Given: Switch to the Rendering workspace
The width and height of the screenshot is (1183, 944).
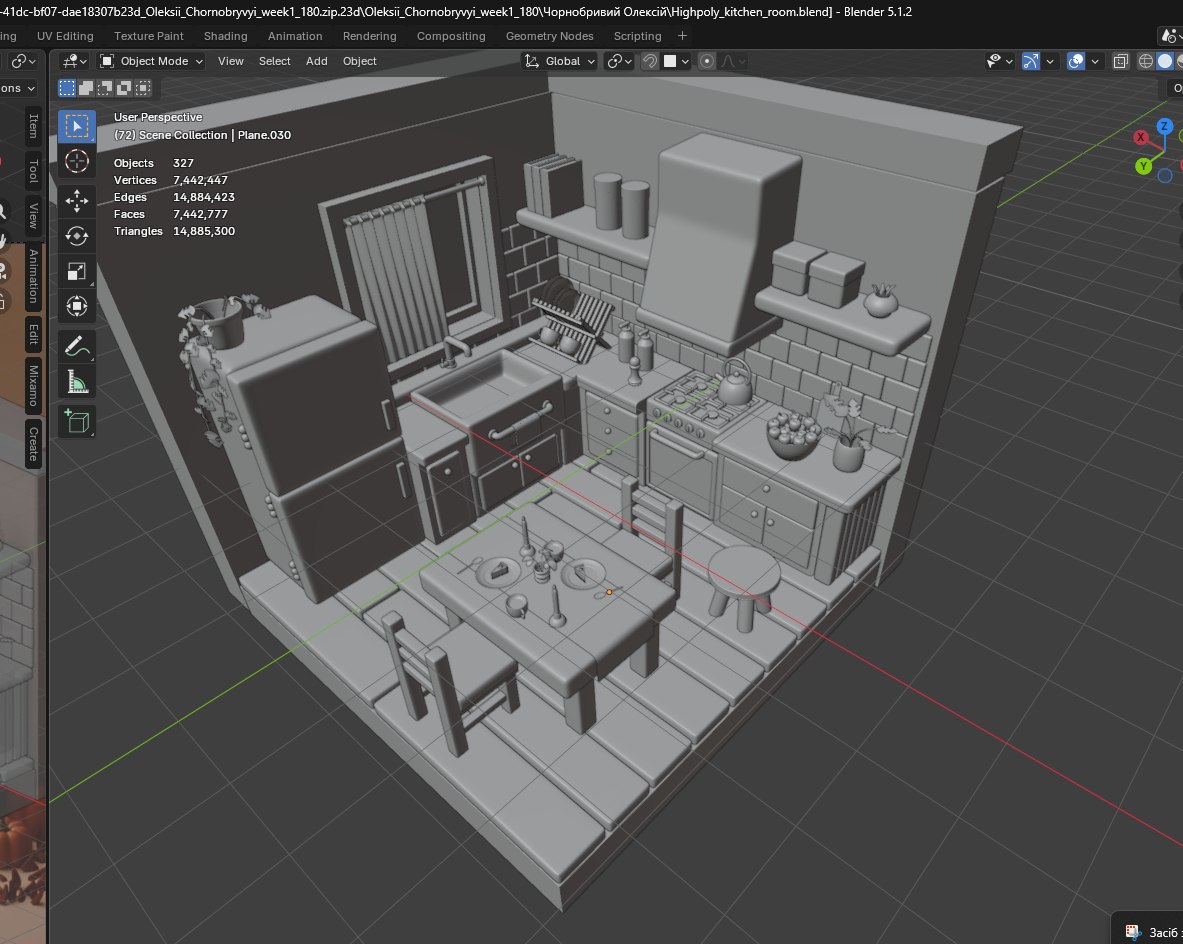Looking at the screenshot, I should pos(370,36).
